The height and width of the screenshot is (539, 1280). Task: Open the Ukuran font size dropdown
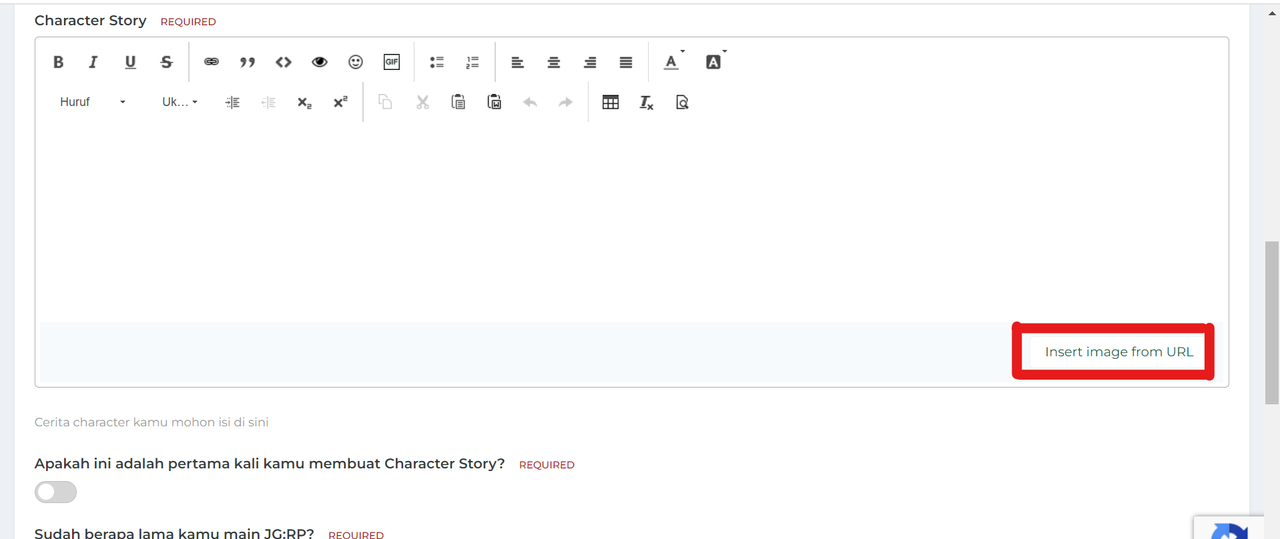pyautogui.click(x=180, y=102)
